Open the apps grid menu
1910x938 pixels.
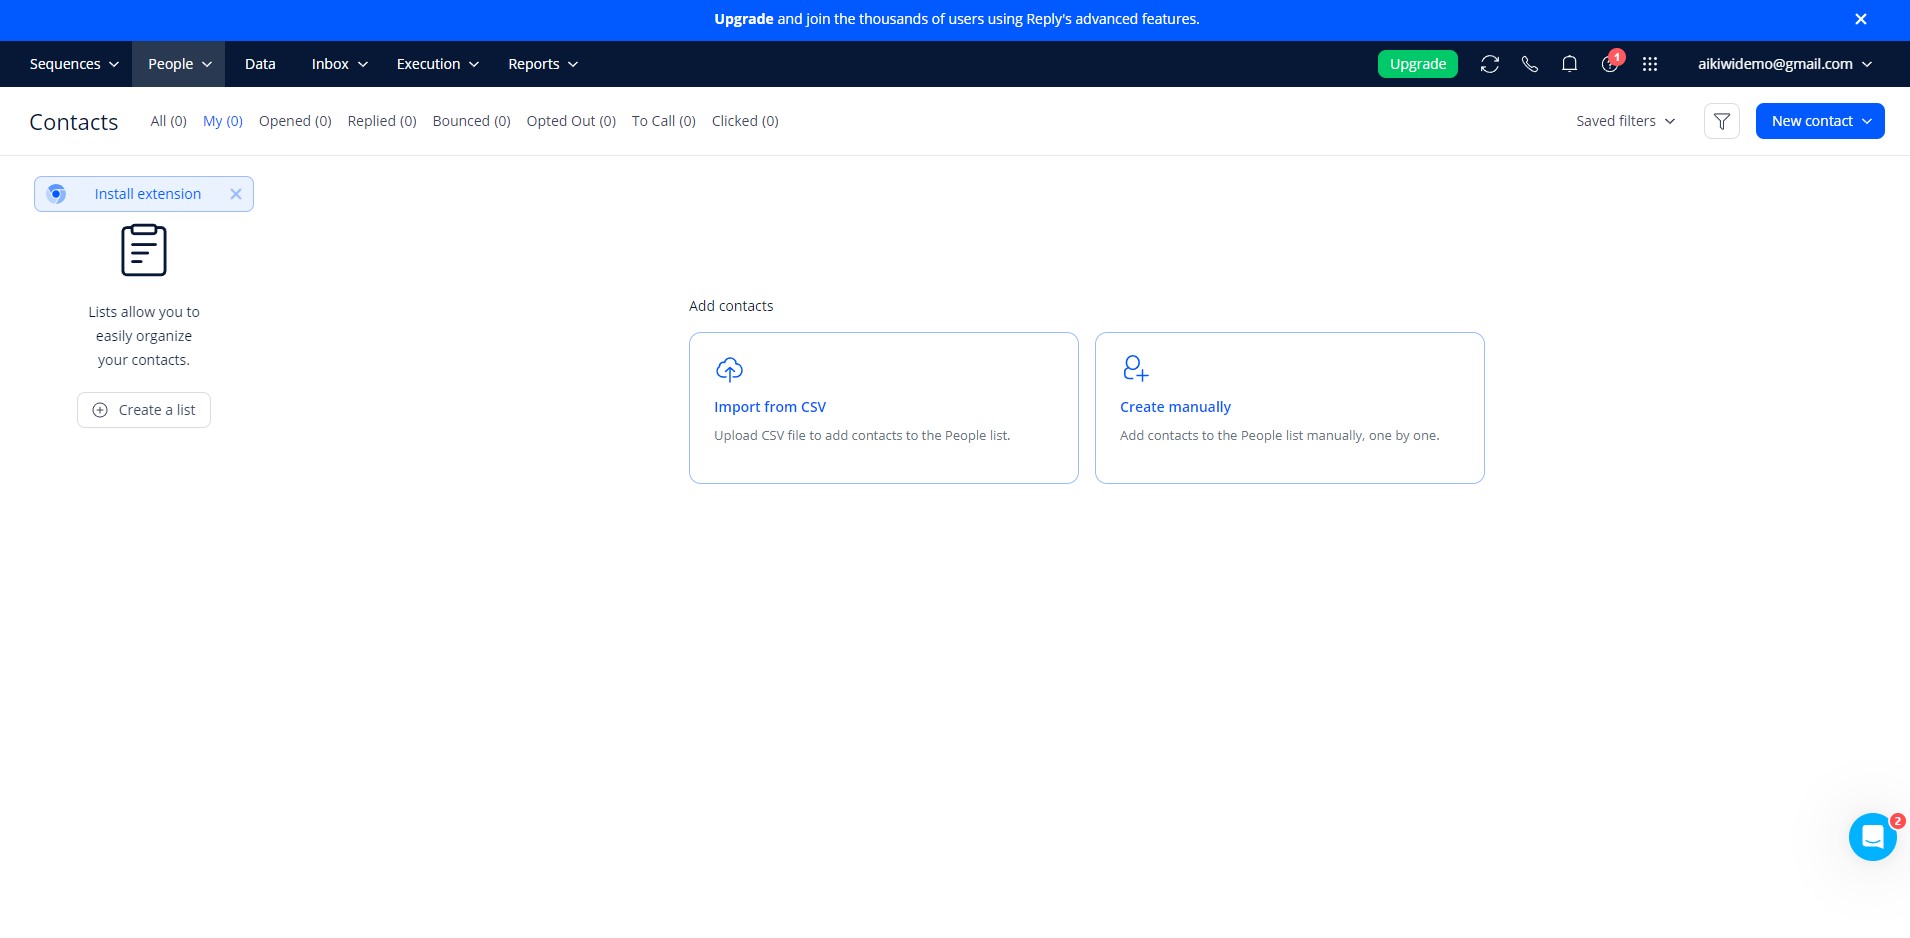point(1649,64)
